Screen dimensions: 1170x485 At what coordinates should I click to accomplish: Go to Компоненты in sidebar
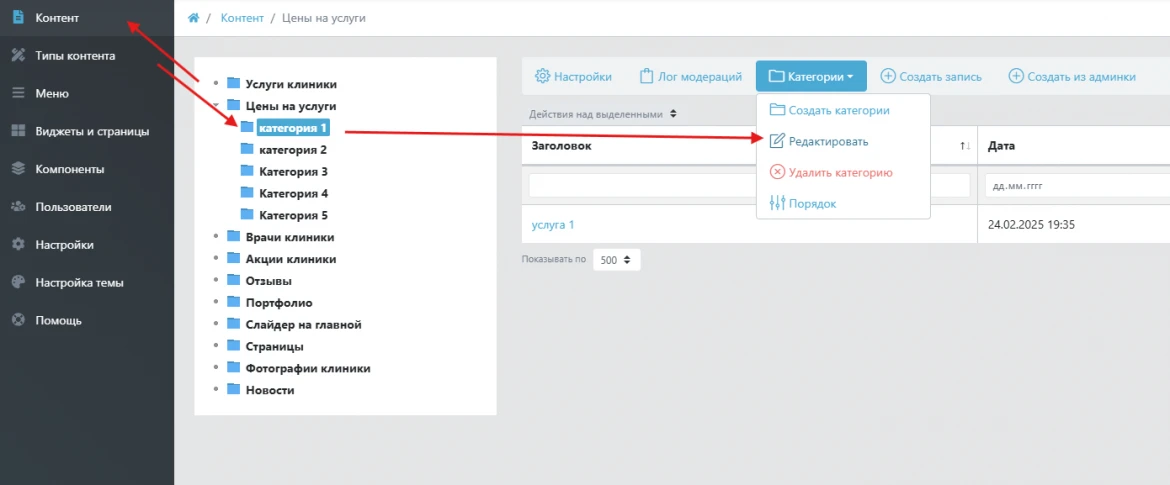[x=69, y=169]
